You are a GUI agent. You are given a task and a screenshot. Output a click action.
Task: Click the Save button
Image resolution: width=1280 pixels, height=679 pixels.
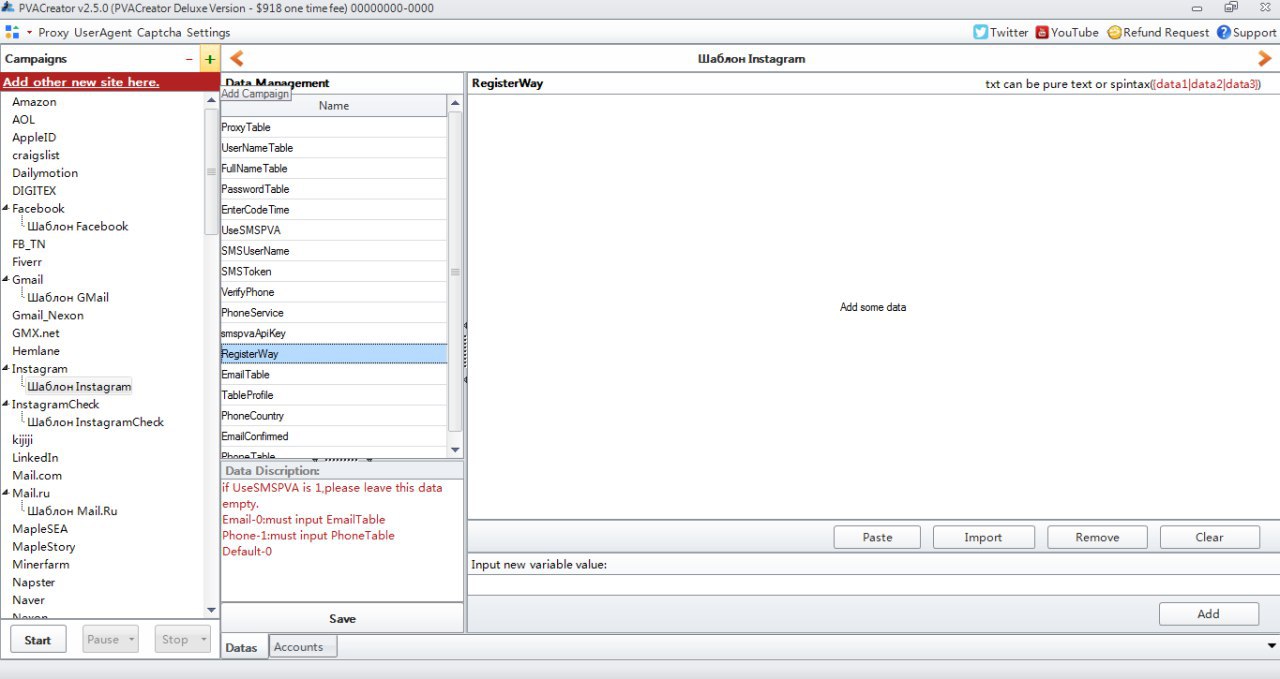342,618
